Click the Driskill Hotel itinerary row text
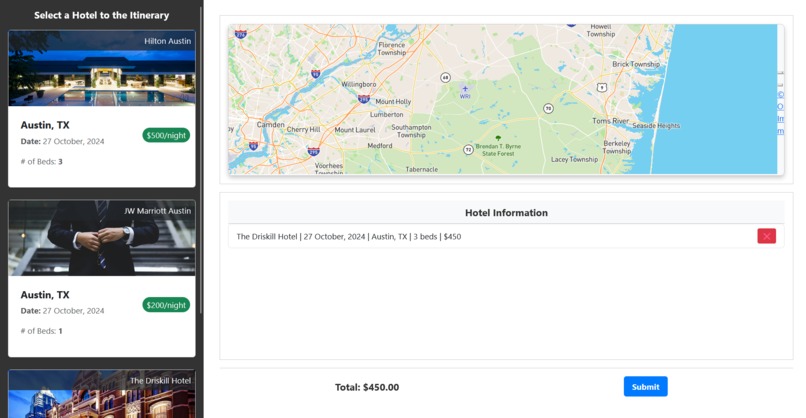This screenshot has height=418, width=806. 349,237
